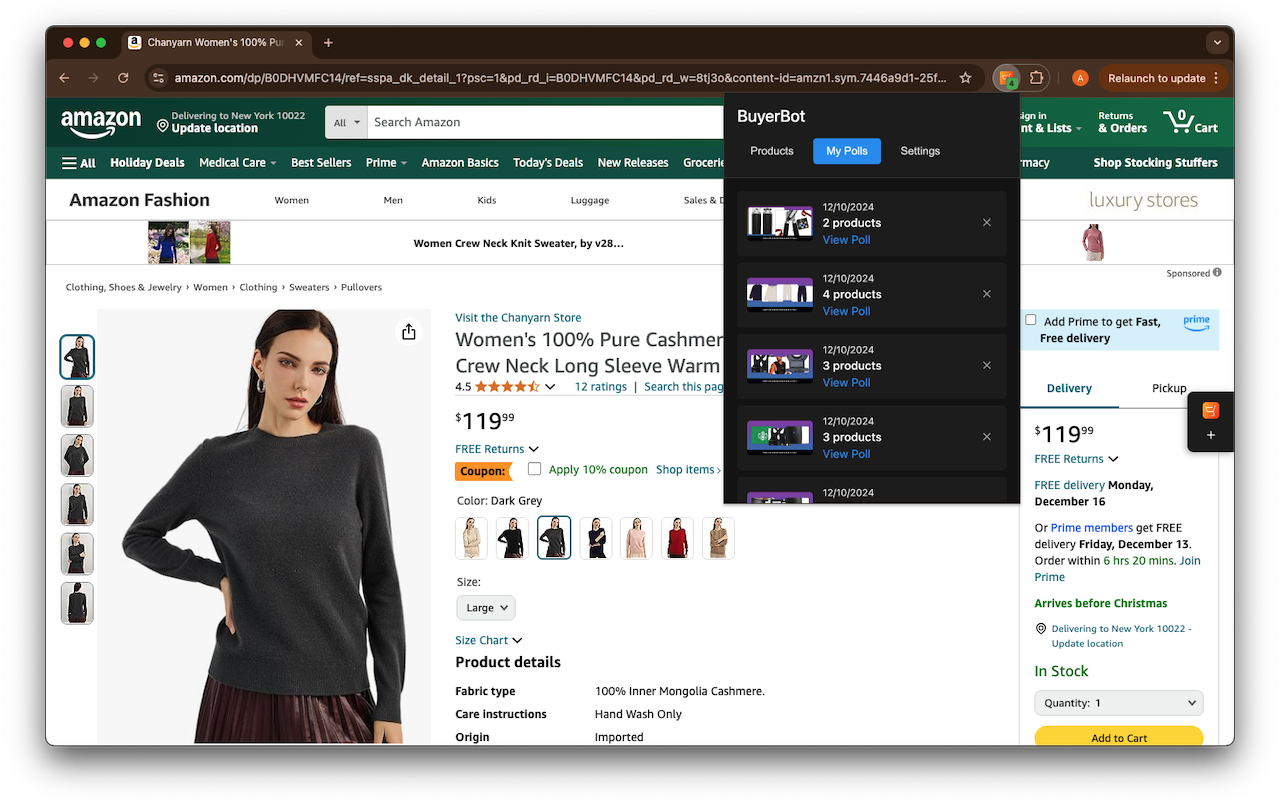Click the plus icon on side widget
Screen dimensions: 1280x800
tap(1211, 436)
